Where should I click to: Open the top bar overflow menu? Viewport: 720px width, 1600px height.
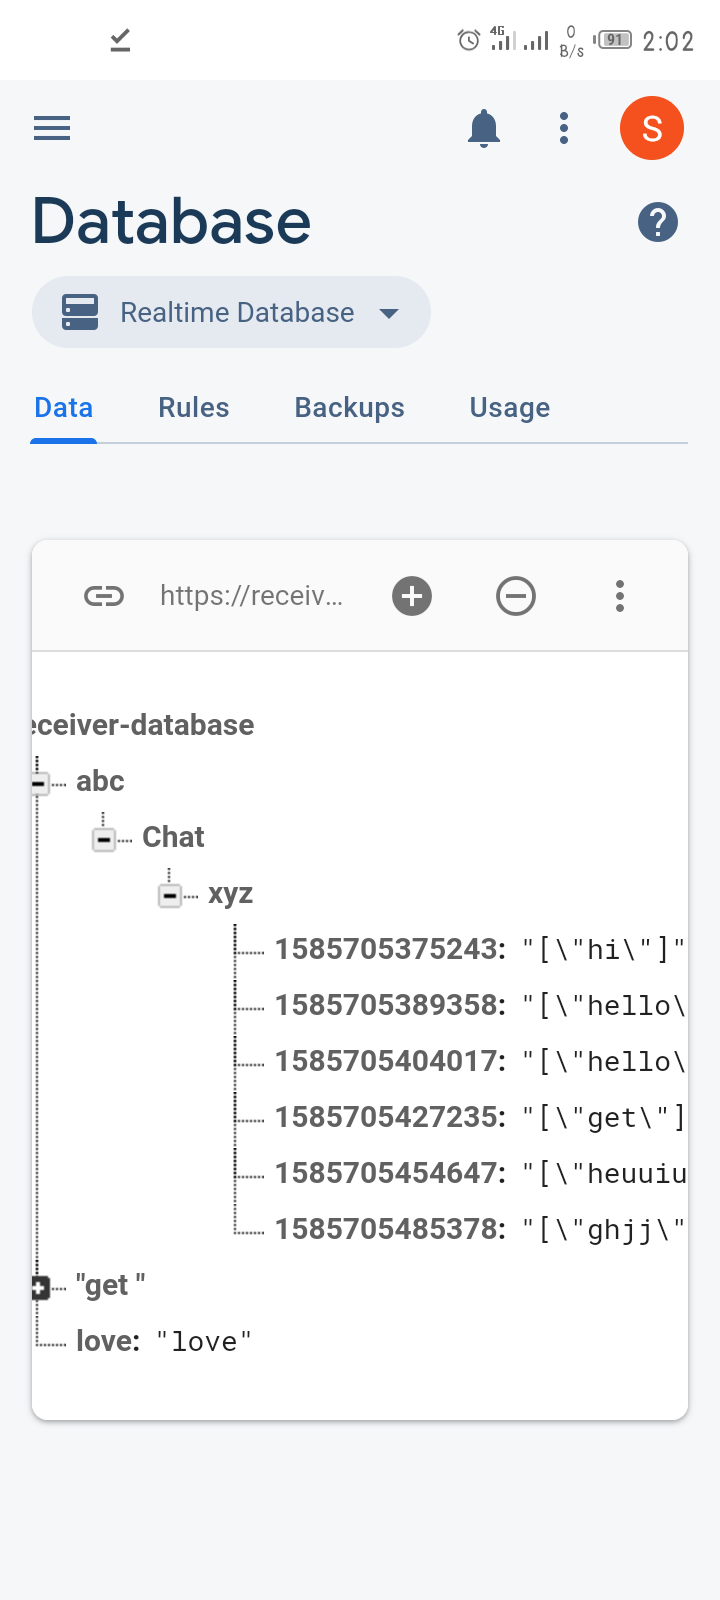pyautogui.click(x=564, y=128)
